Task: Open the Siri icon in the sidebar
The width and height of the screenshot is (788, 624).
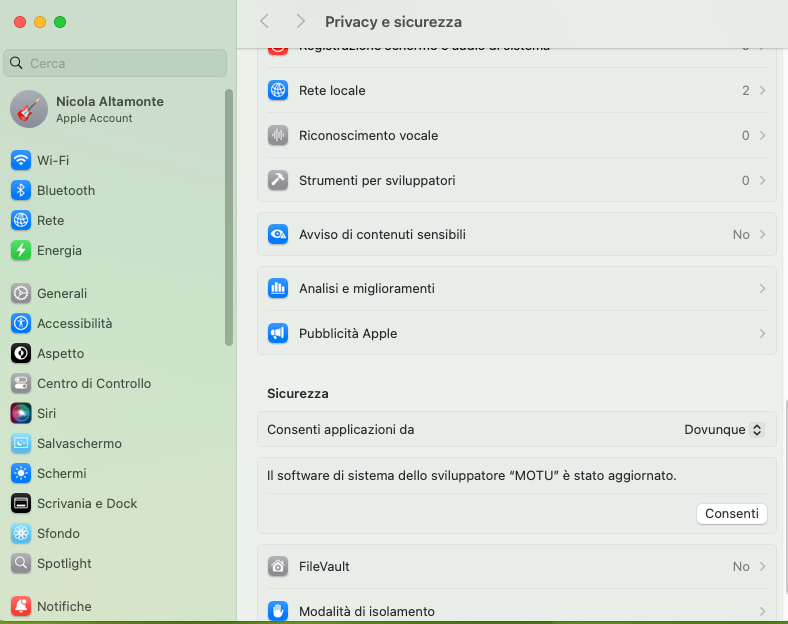Action: coord(21,413)
